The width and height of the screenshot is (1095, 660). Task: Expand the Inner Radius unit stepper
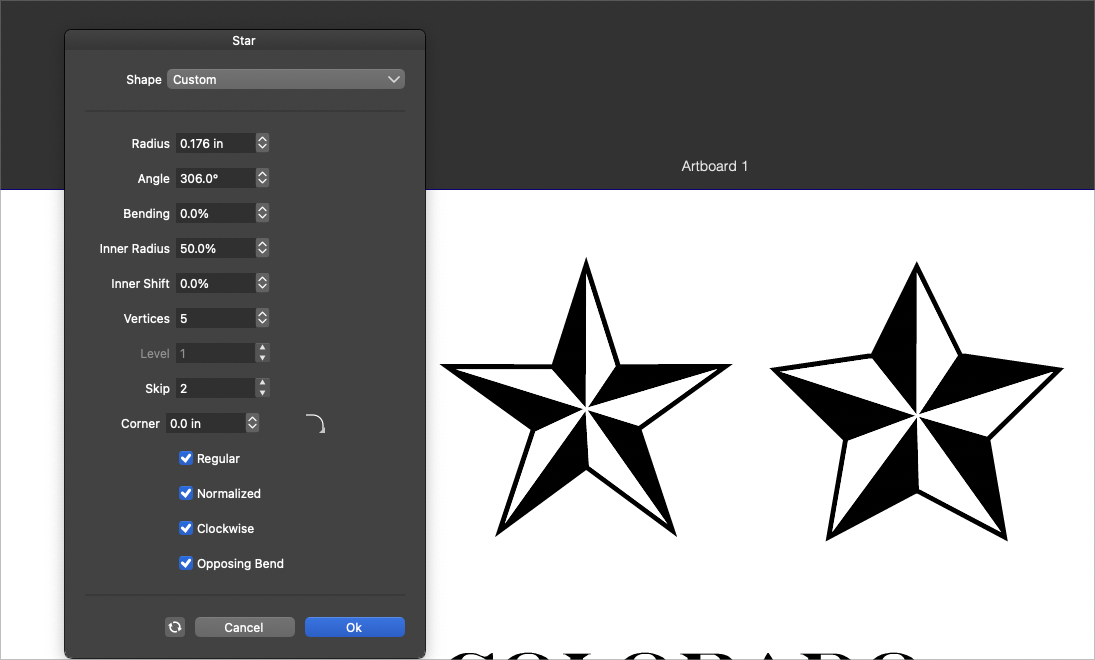(x=262, y=249)
